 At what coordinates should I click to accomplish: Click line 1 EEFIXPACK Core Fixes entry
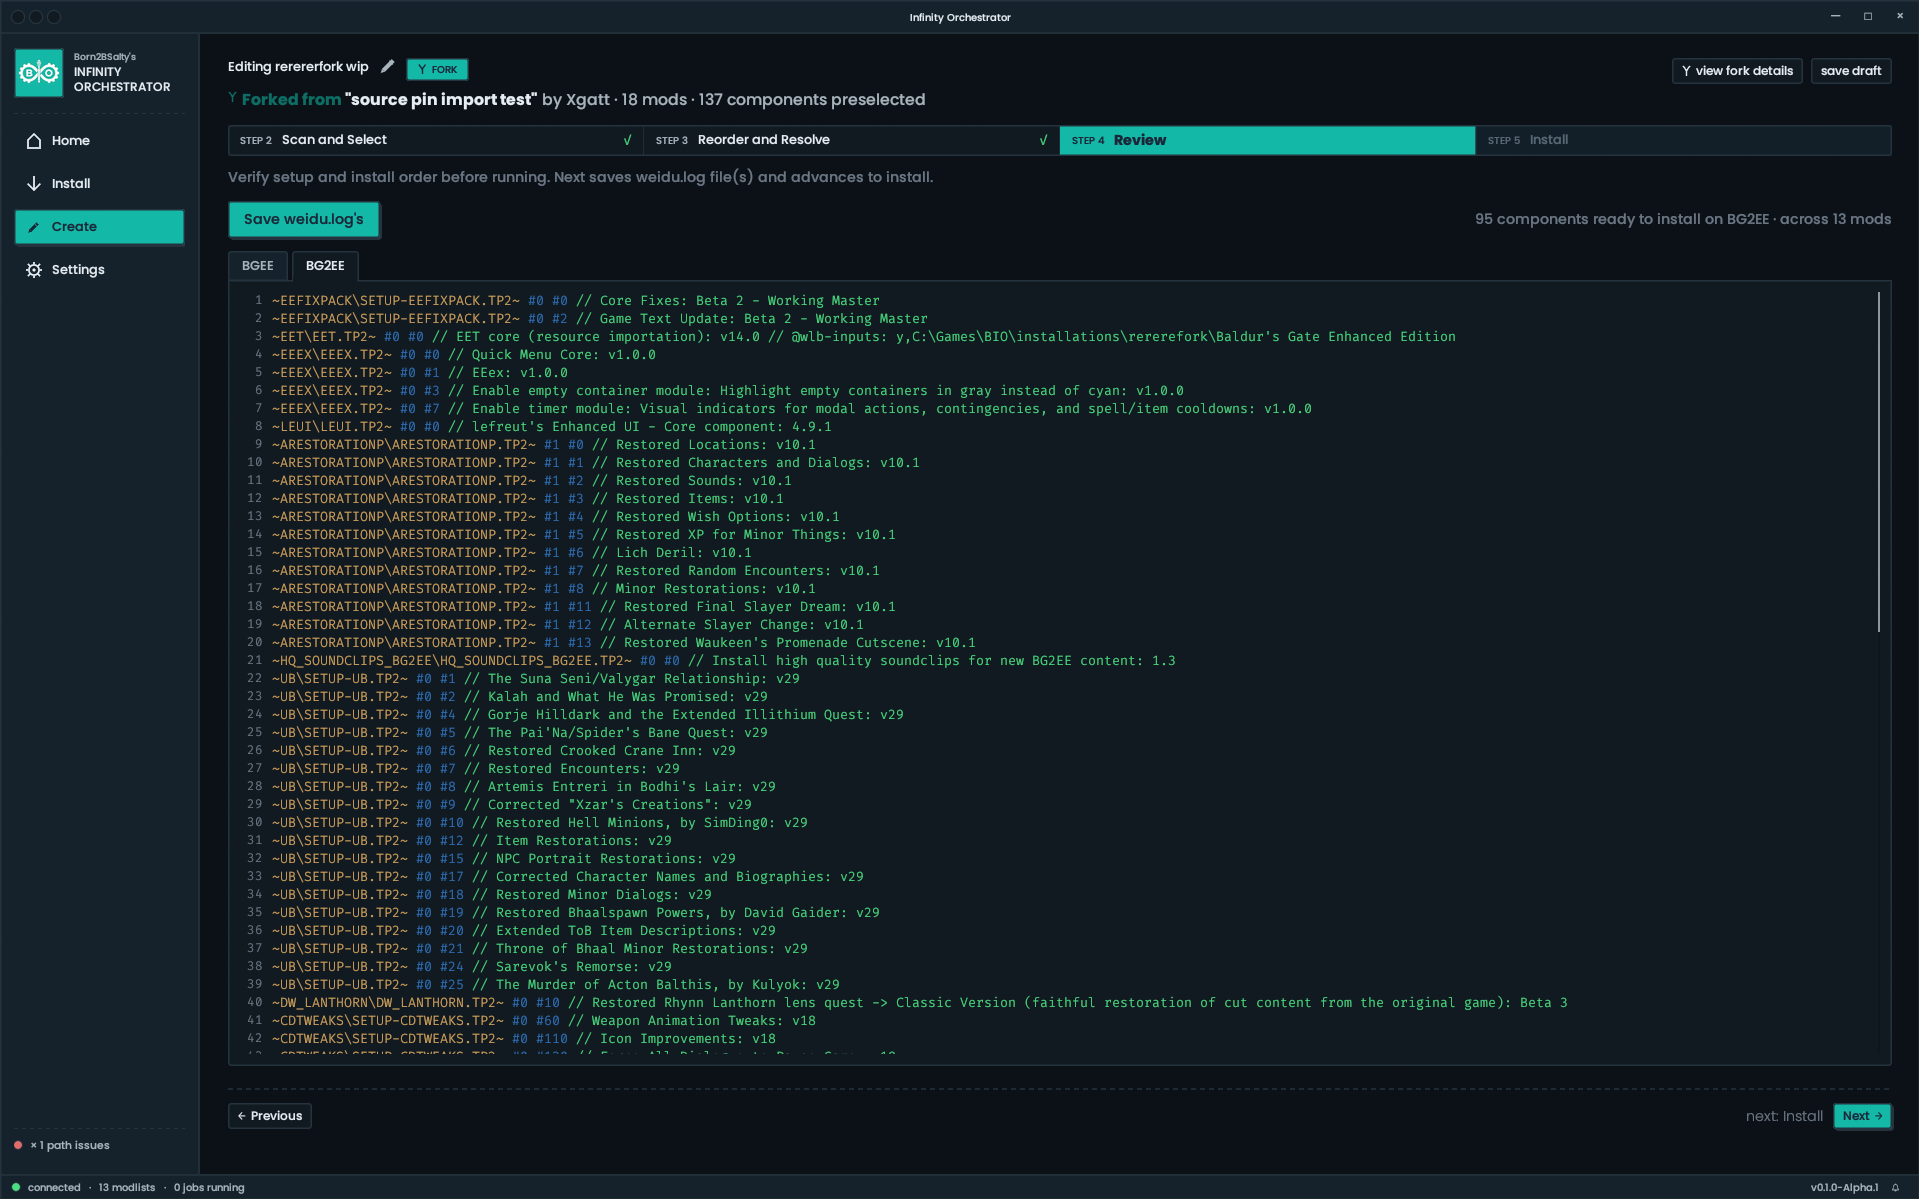576,301
